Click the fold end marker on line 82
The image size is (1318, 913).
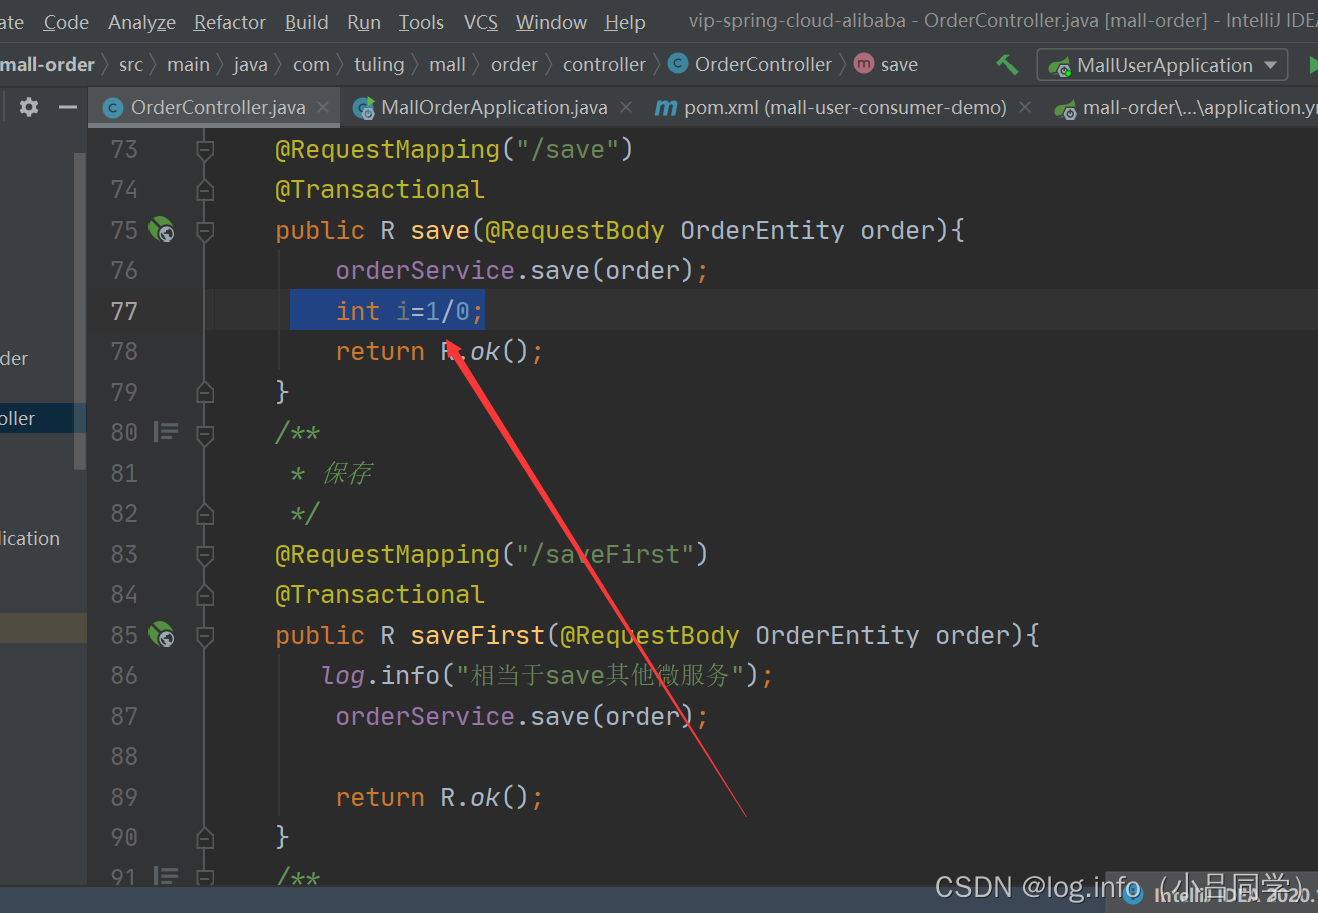(205, 514)
